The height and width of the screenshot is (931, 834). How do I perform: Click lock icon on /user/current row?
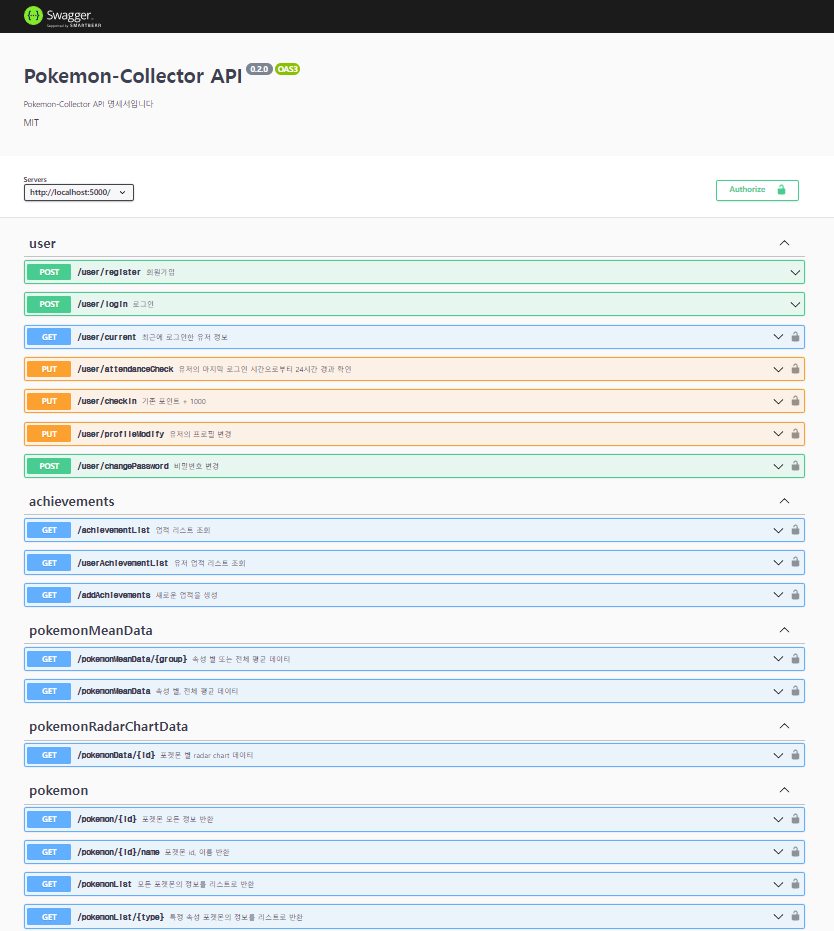pos(795,337)
